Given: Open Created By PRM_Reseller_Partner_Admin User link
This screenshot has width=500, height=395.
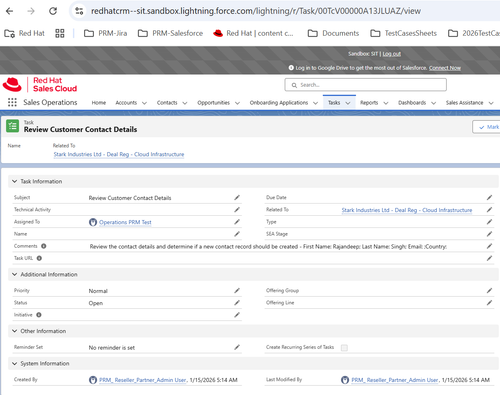Looking at the screenshot, I should point(142,380).
